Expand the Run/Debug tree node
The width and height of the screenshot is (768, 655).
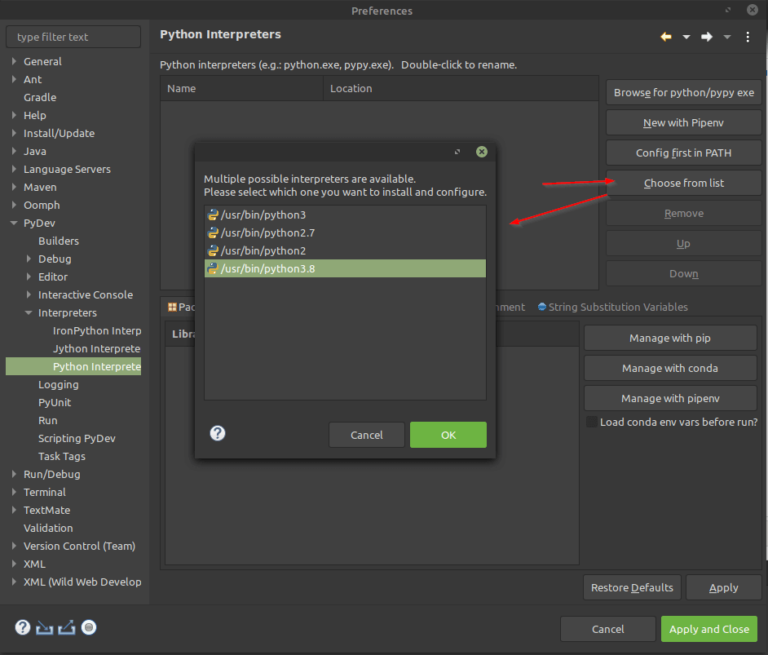(x=14, y=474)
